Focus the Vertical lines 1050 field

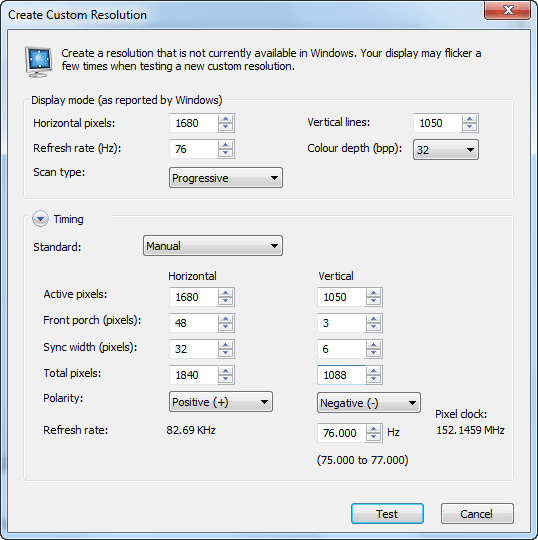pos(437,123)
